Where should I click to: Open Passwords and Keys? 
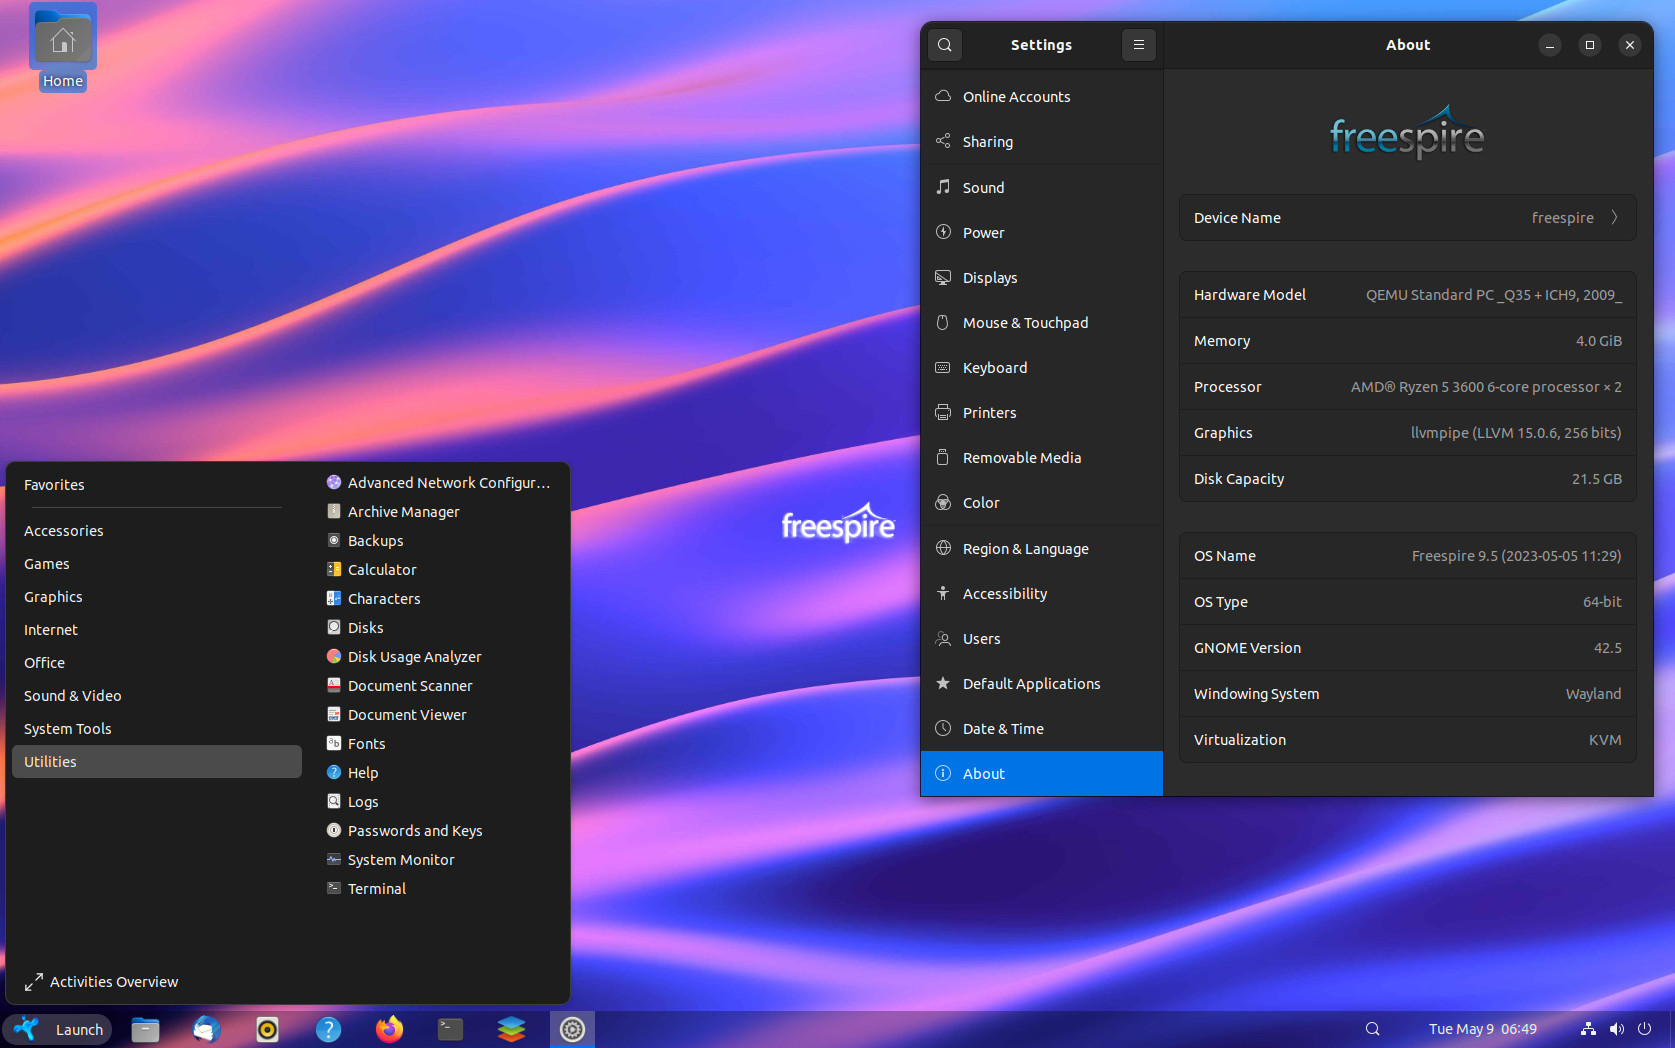440,831
